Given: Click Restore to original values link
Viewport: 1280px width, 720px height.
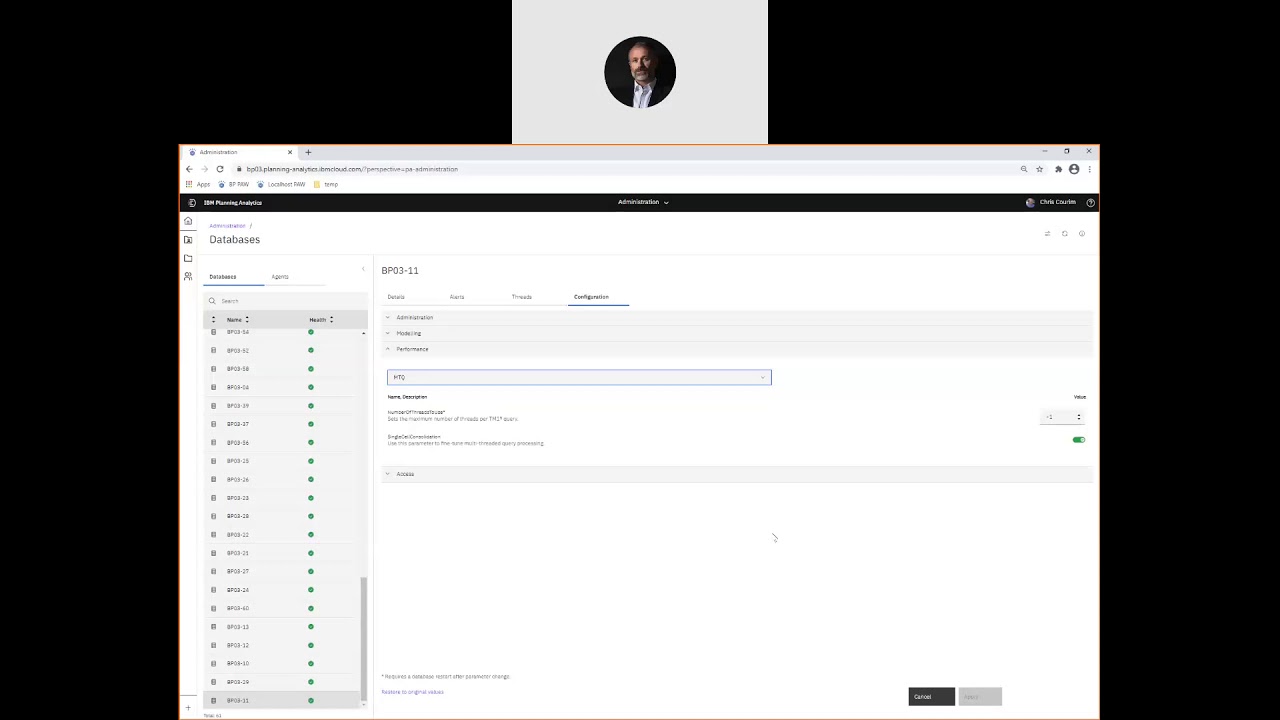Looking at the screenshot, I should coord(412,692).
